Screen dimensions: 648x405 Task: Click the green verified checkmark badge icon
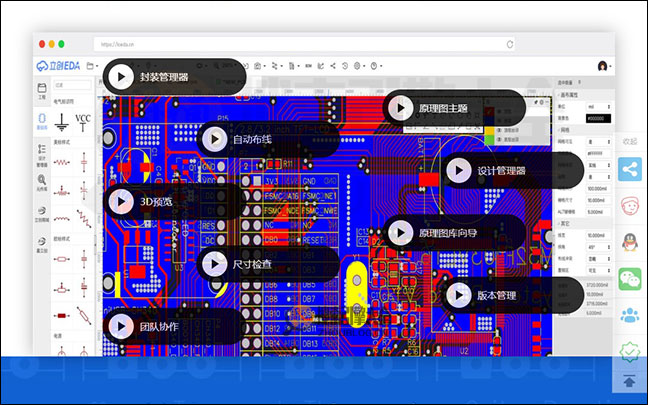pos(630,351)
